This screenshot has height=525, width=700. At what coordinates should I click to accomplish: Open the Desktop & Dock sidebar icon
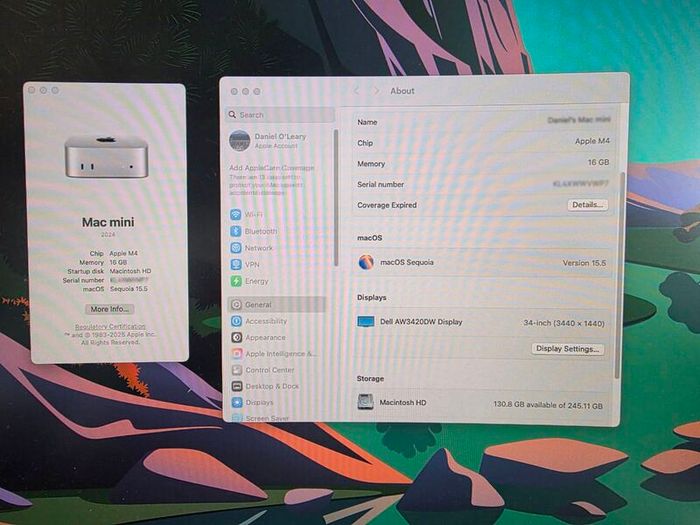tap(237, 386)
